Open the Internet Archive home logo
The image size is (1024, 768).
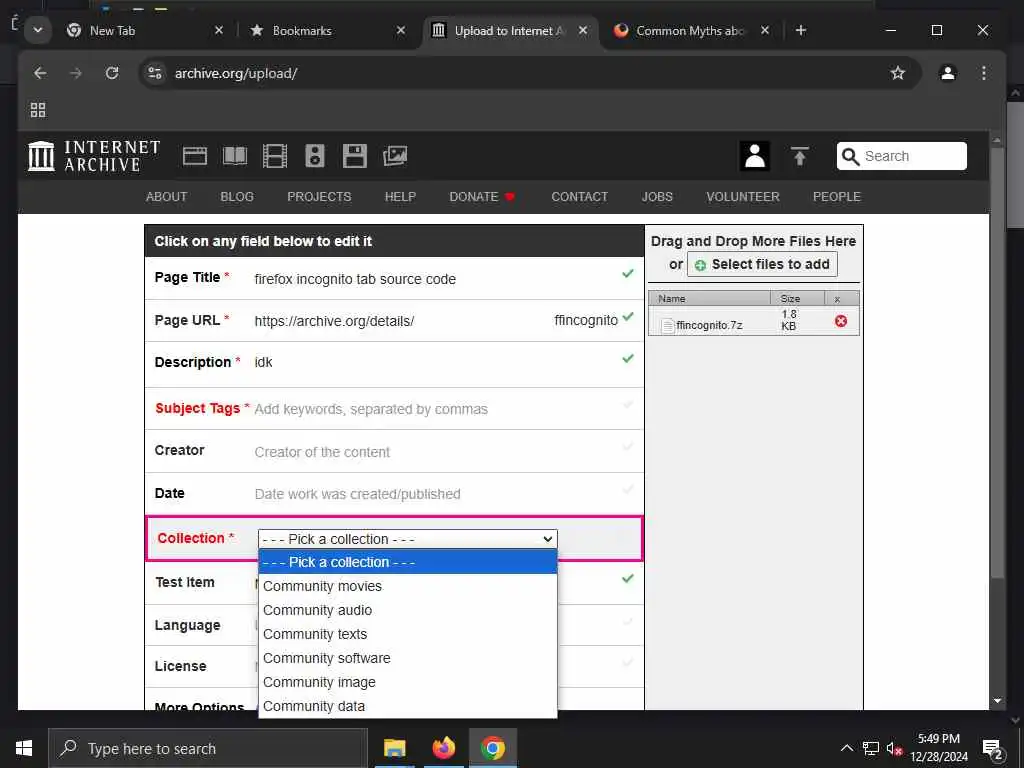pyautogui.click(x=94, y=156)
